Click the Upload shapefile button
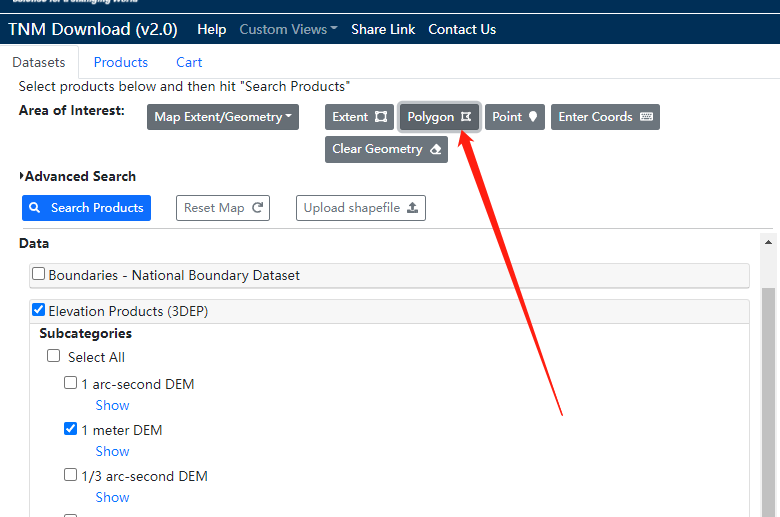 click(361, 208)
